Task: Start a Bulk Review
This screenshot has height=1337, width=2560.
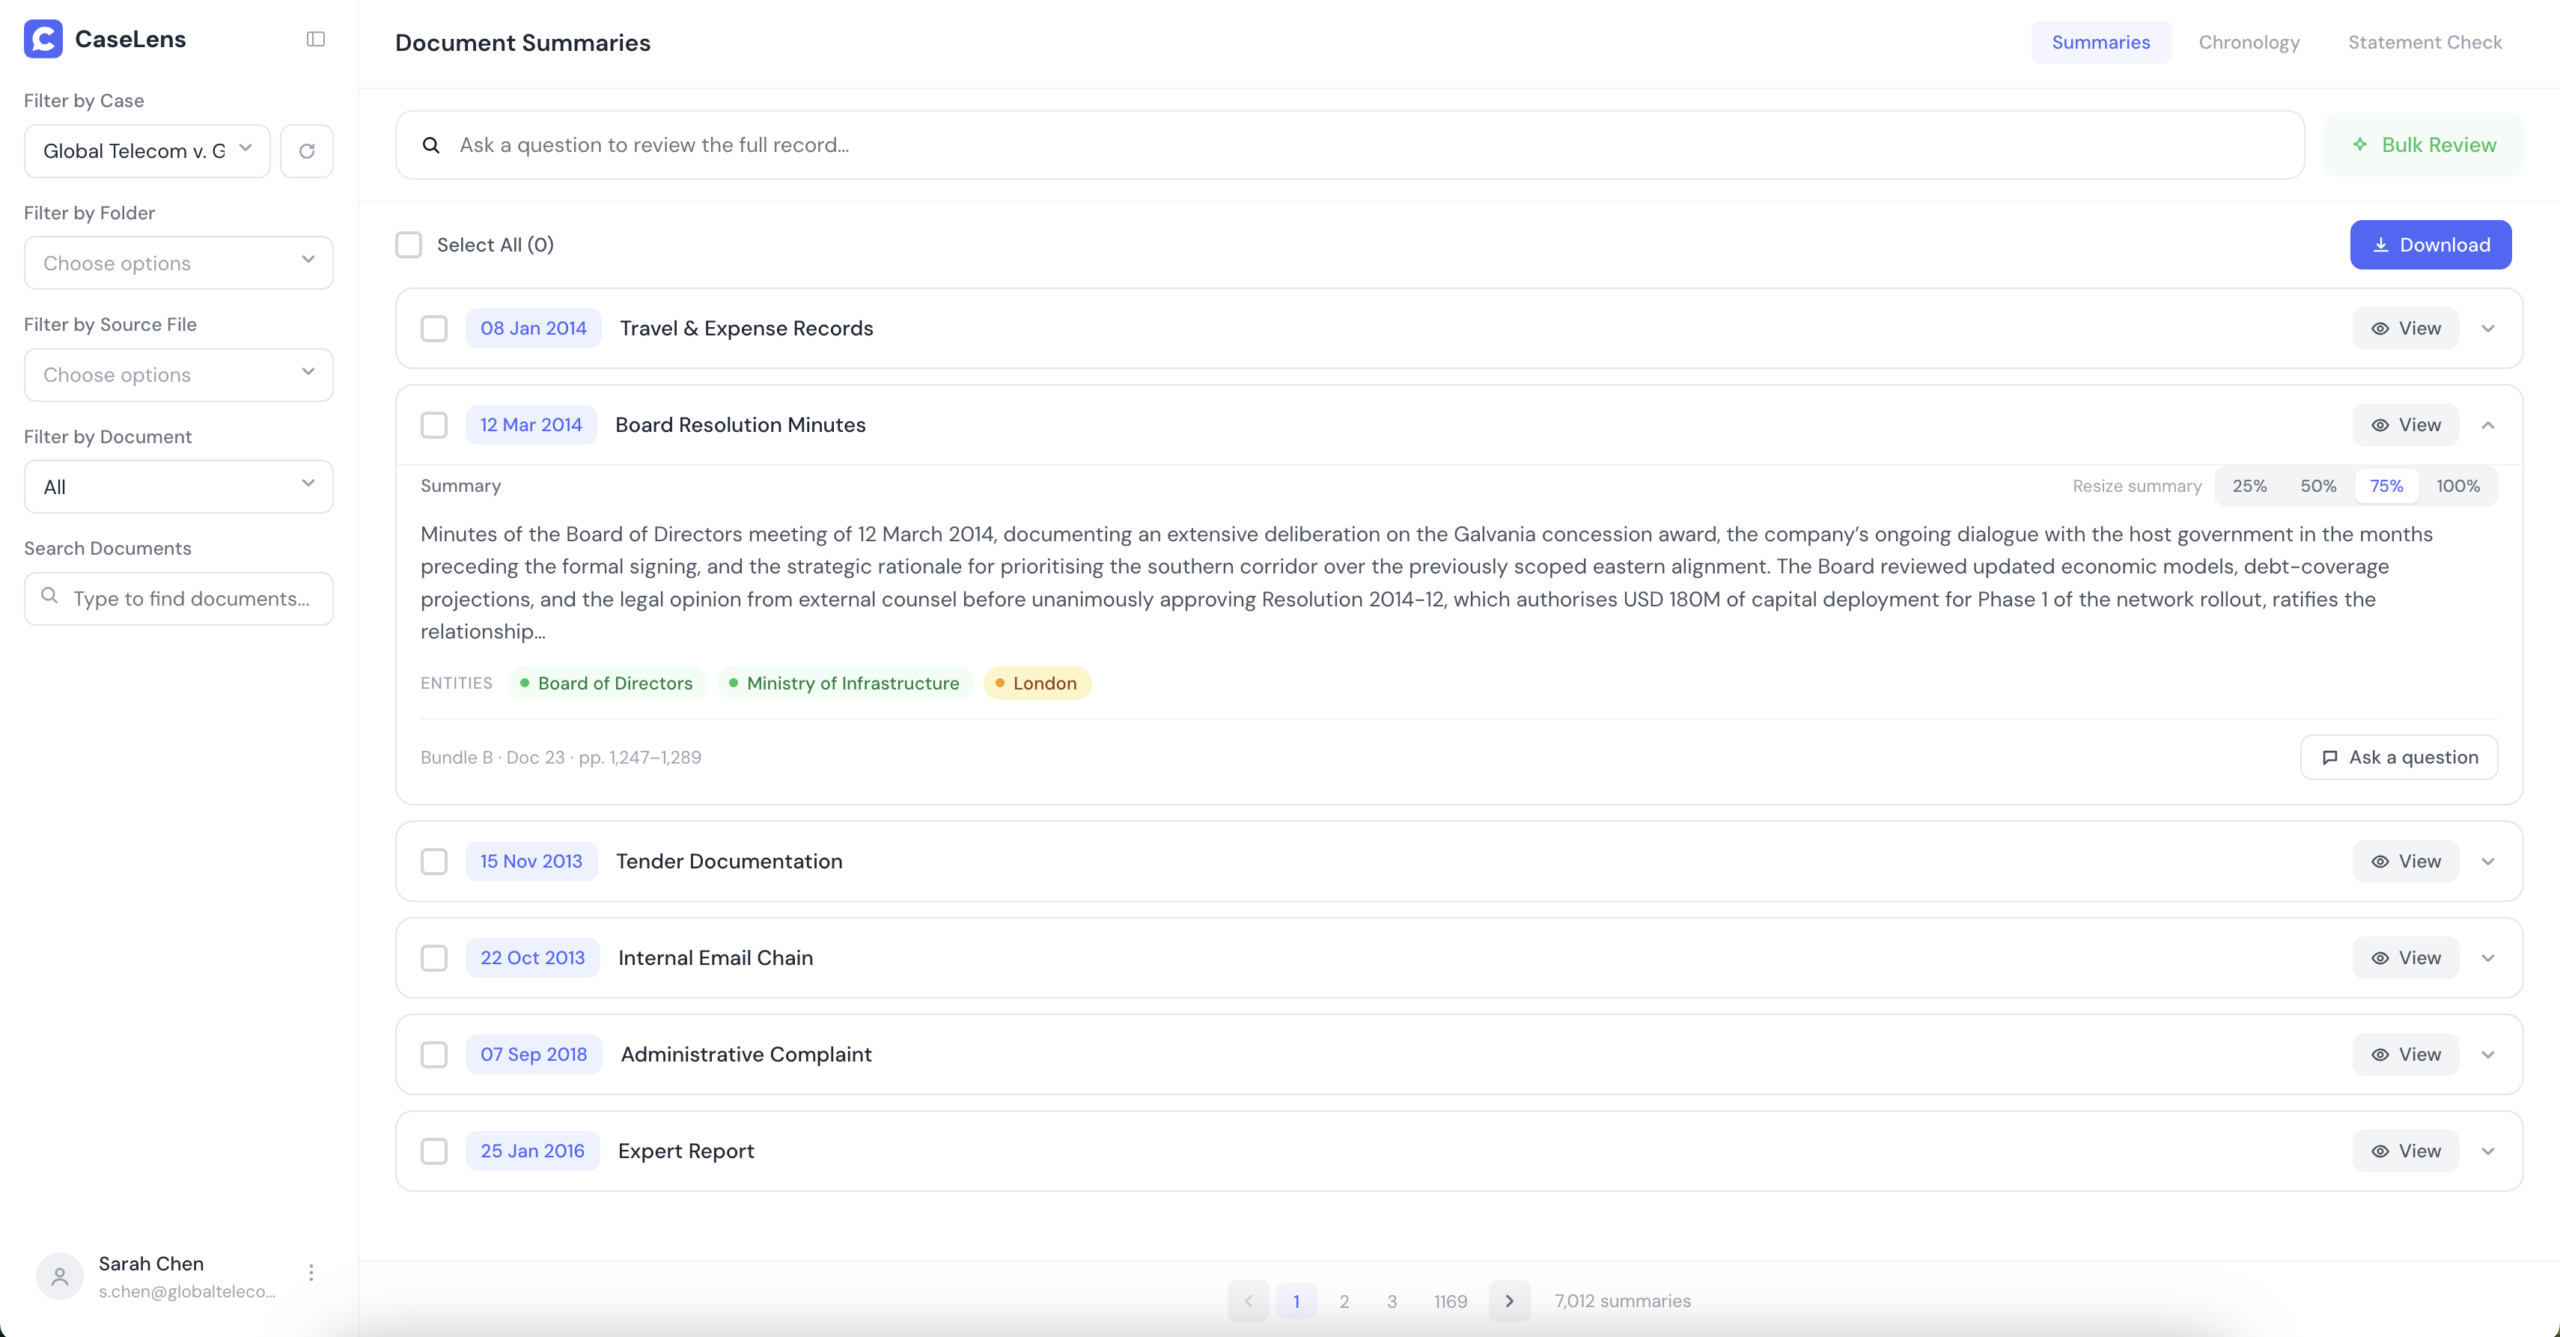Action: click(2423, 145)
